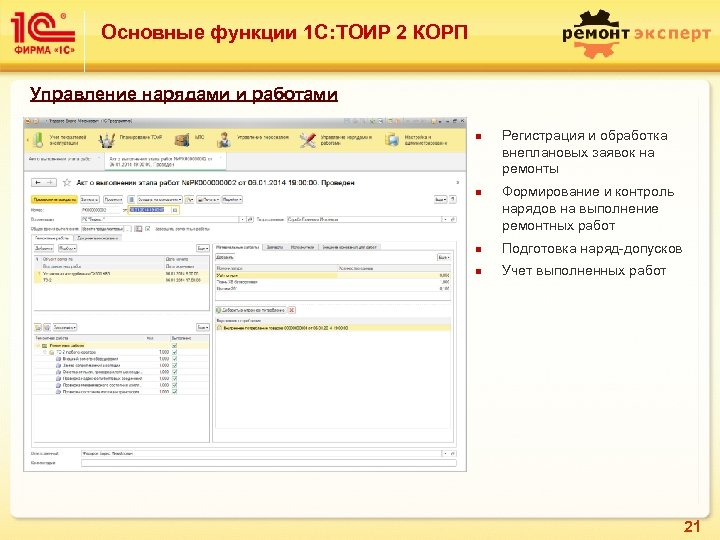Click the icon button next to the work time field

pos(138,229)
